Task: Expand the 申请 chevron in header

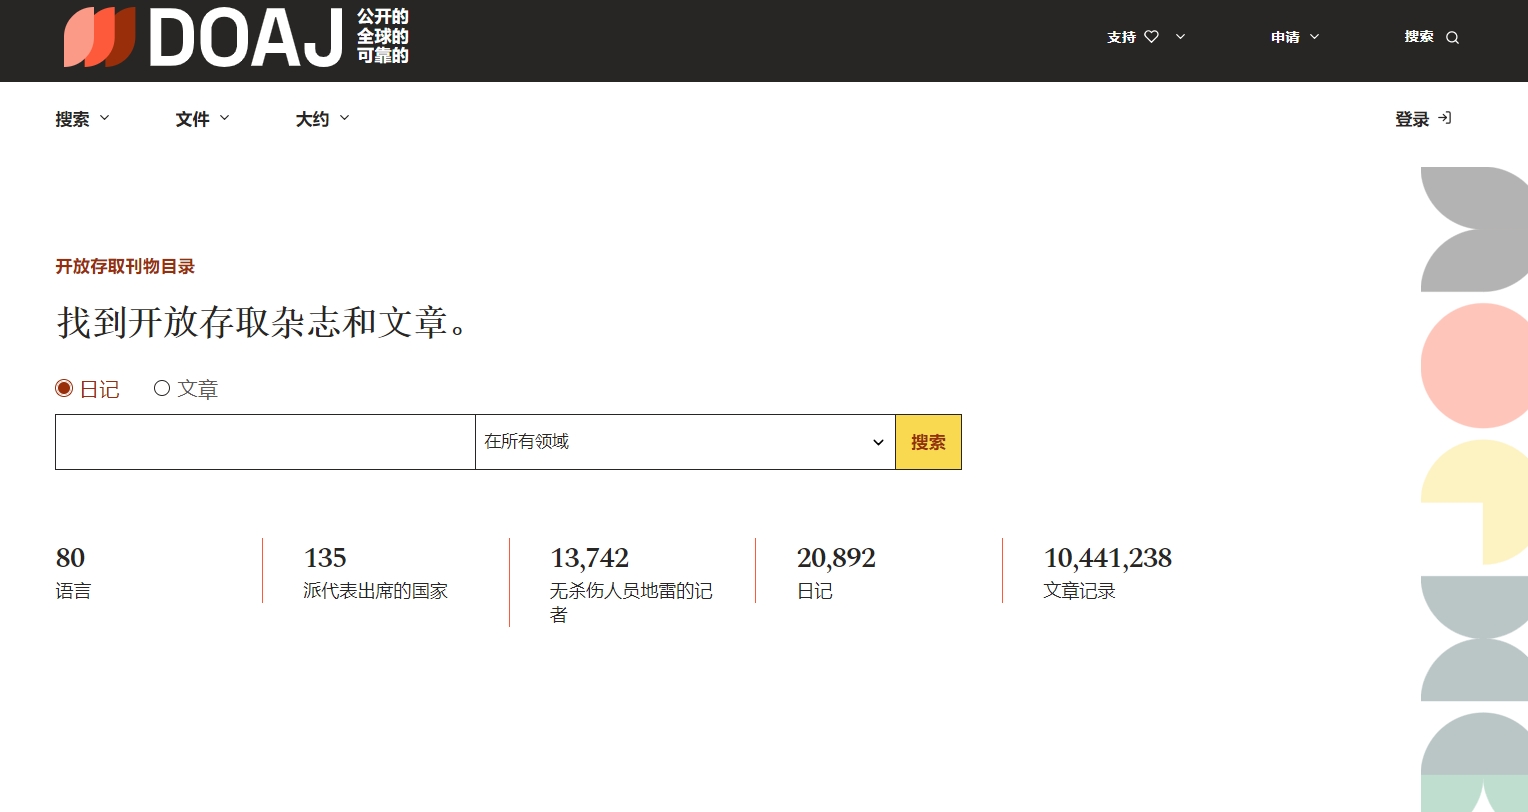Action: tap(1314, 37)
